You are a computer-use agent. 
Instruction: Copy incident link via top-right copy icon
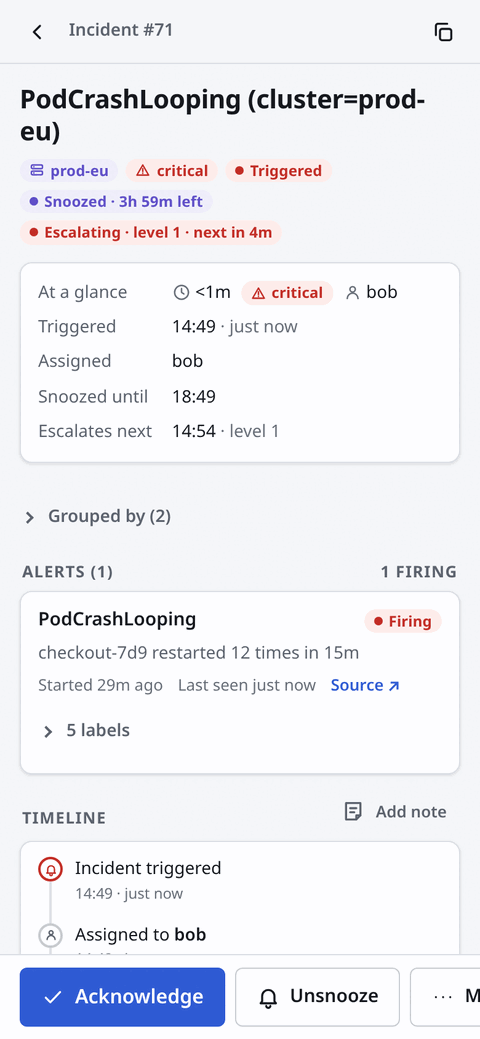point(443,32)
